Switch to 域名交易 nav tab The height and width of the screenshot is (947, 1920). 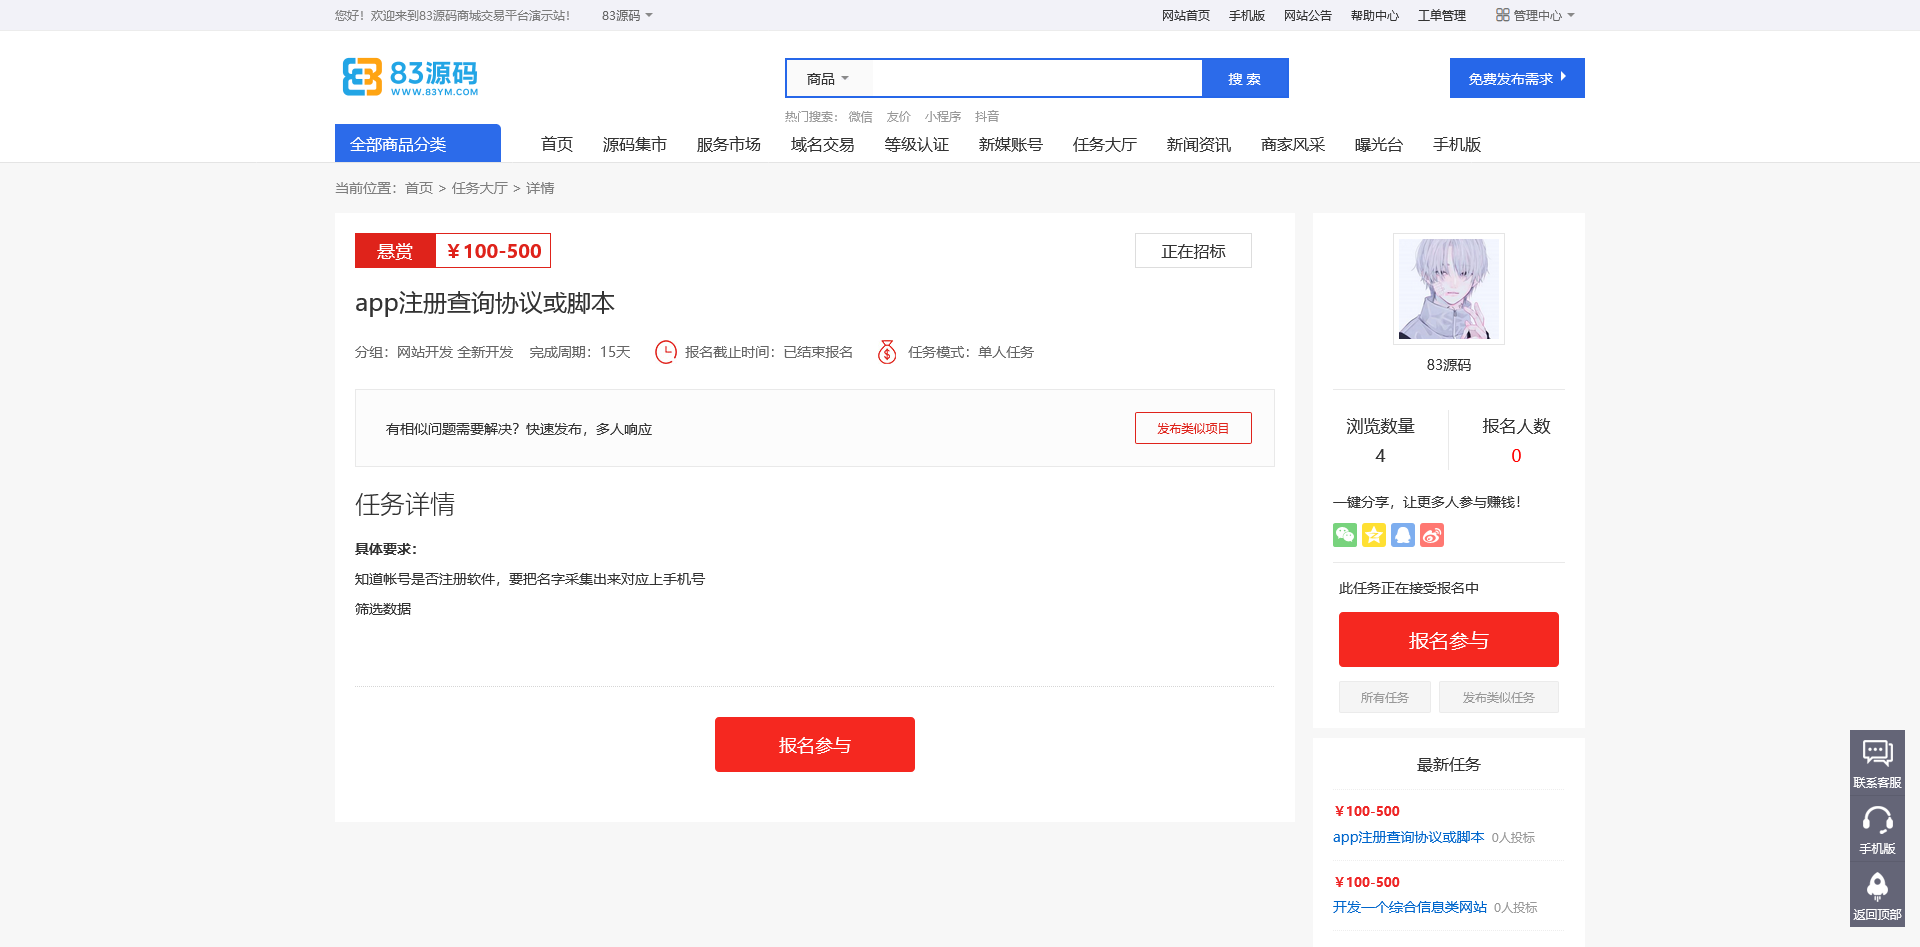pyautogui.click(x=823, y=144)
